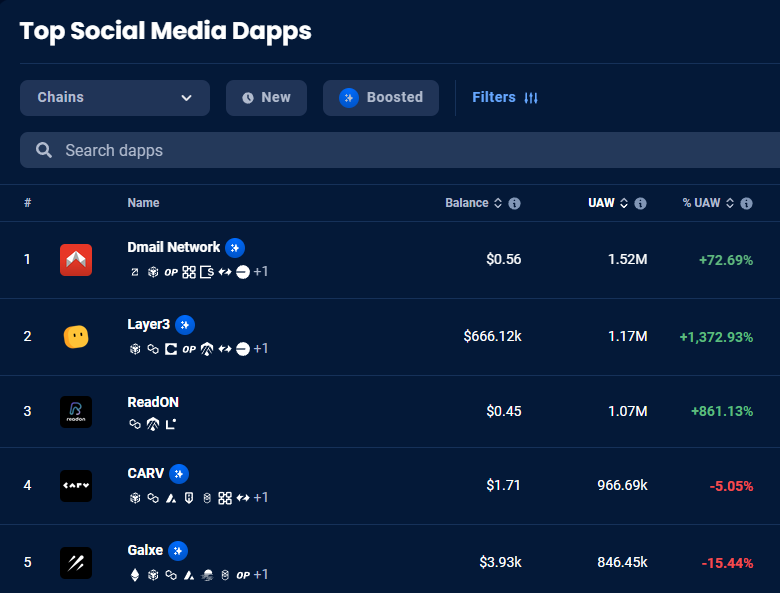Click the Search dapps input field
The height and width of the screenshot is (593, 780).
pos(400,150)
